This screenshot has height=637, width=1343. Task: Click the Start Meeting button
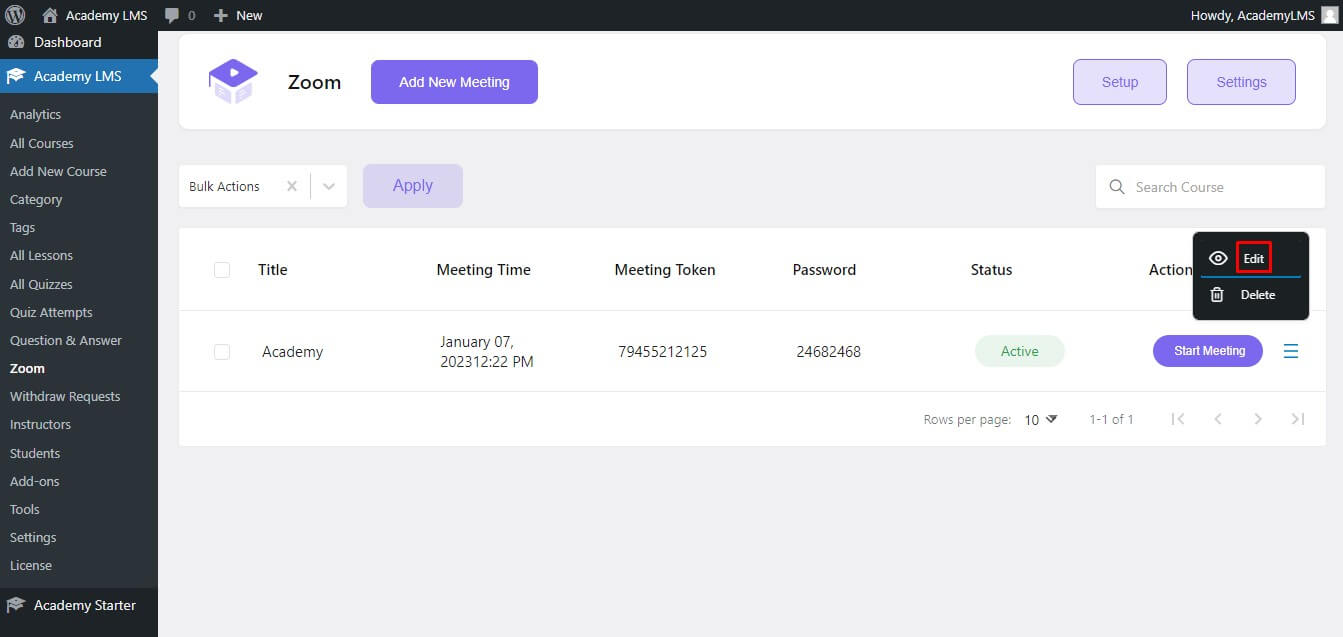click(1207, 351)
